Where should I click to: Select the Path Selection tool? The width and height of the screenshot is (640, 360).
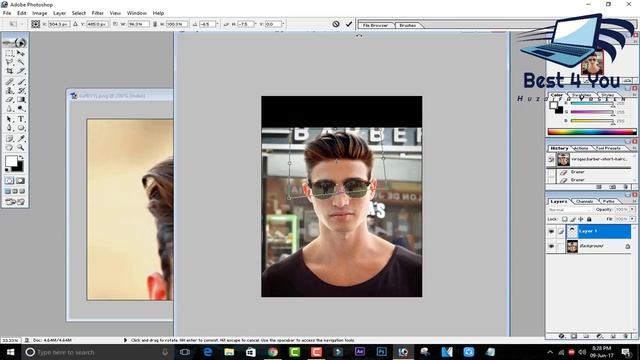point(9,119)
